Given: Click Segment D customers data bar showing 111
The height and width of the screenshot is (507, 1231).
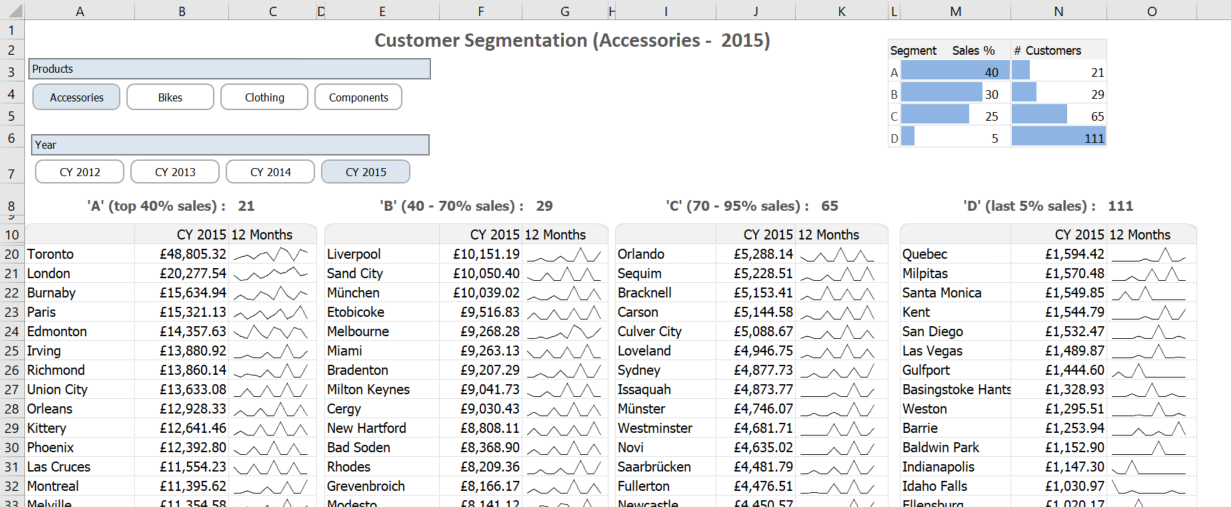Looking at the screenshot, I should 1058,138.
